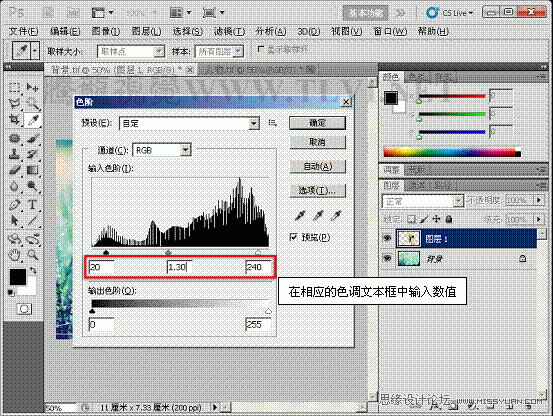This screenshot has height=416, width=553.
Task: Open the Levels preset options icon
Action: pos(272,123)
